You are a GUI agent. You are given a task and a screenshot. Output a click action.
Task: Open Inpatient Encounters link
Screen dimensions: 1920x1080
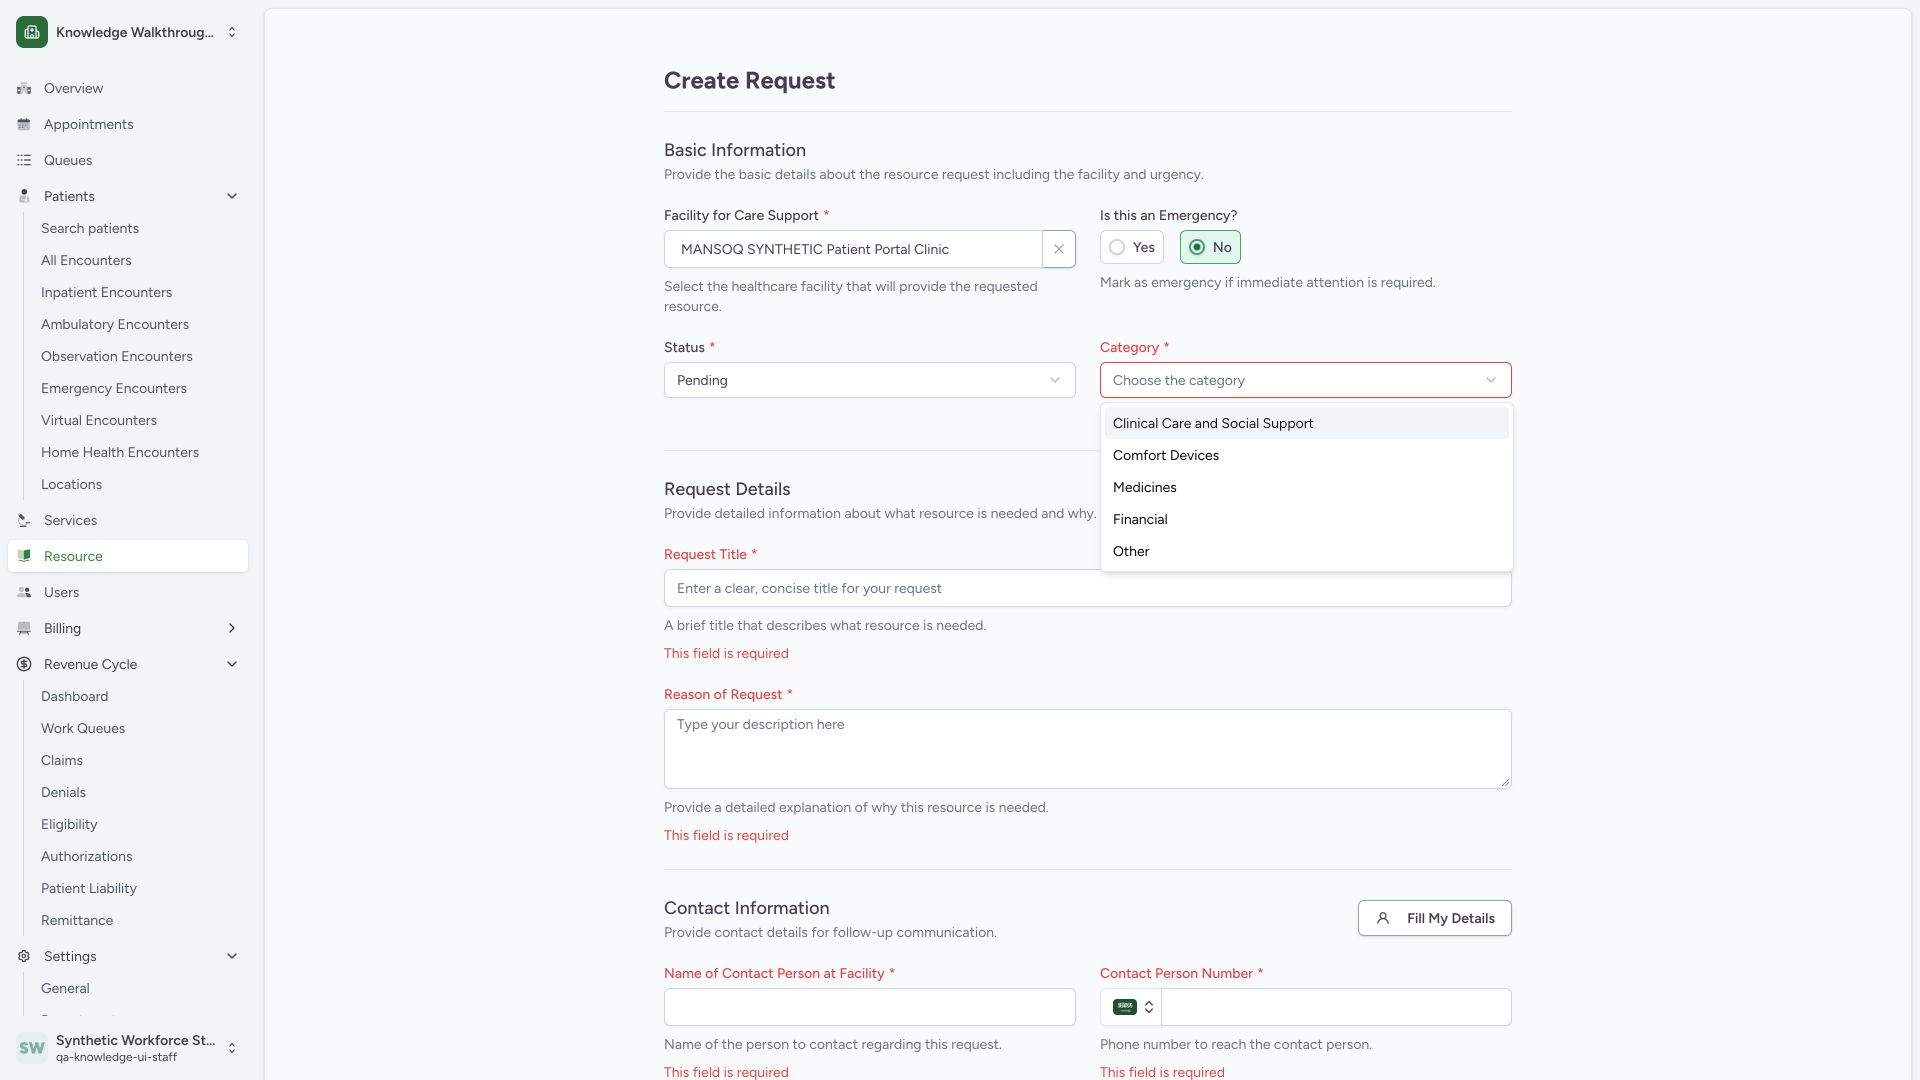click(106, 292)
